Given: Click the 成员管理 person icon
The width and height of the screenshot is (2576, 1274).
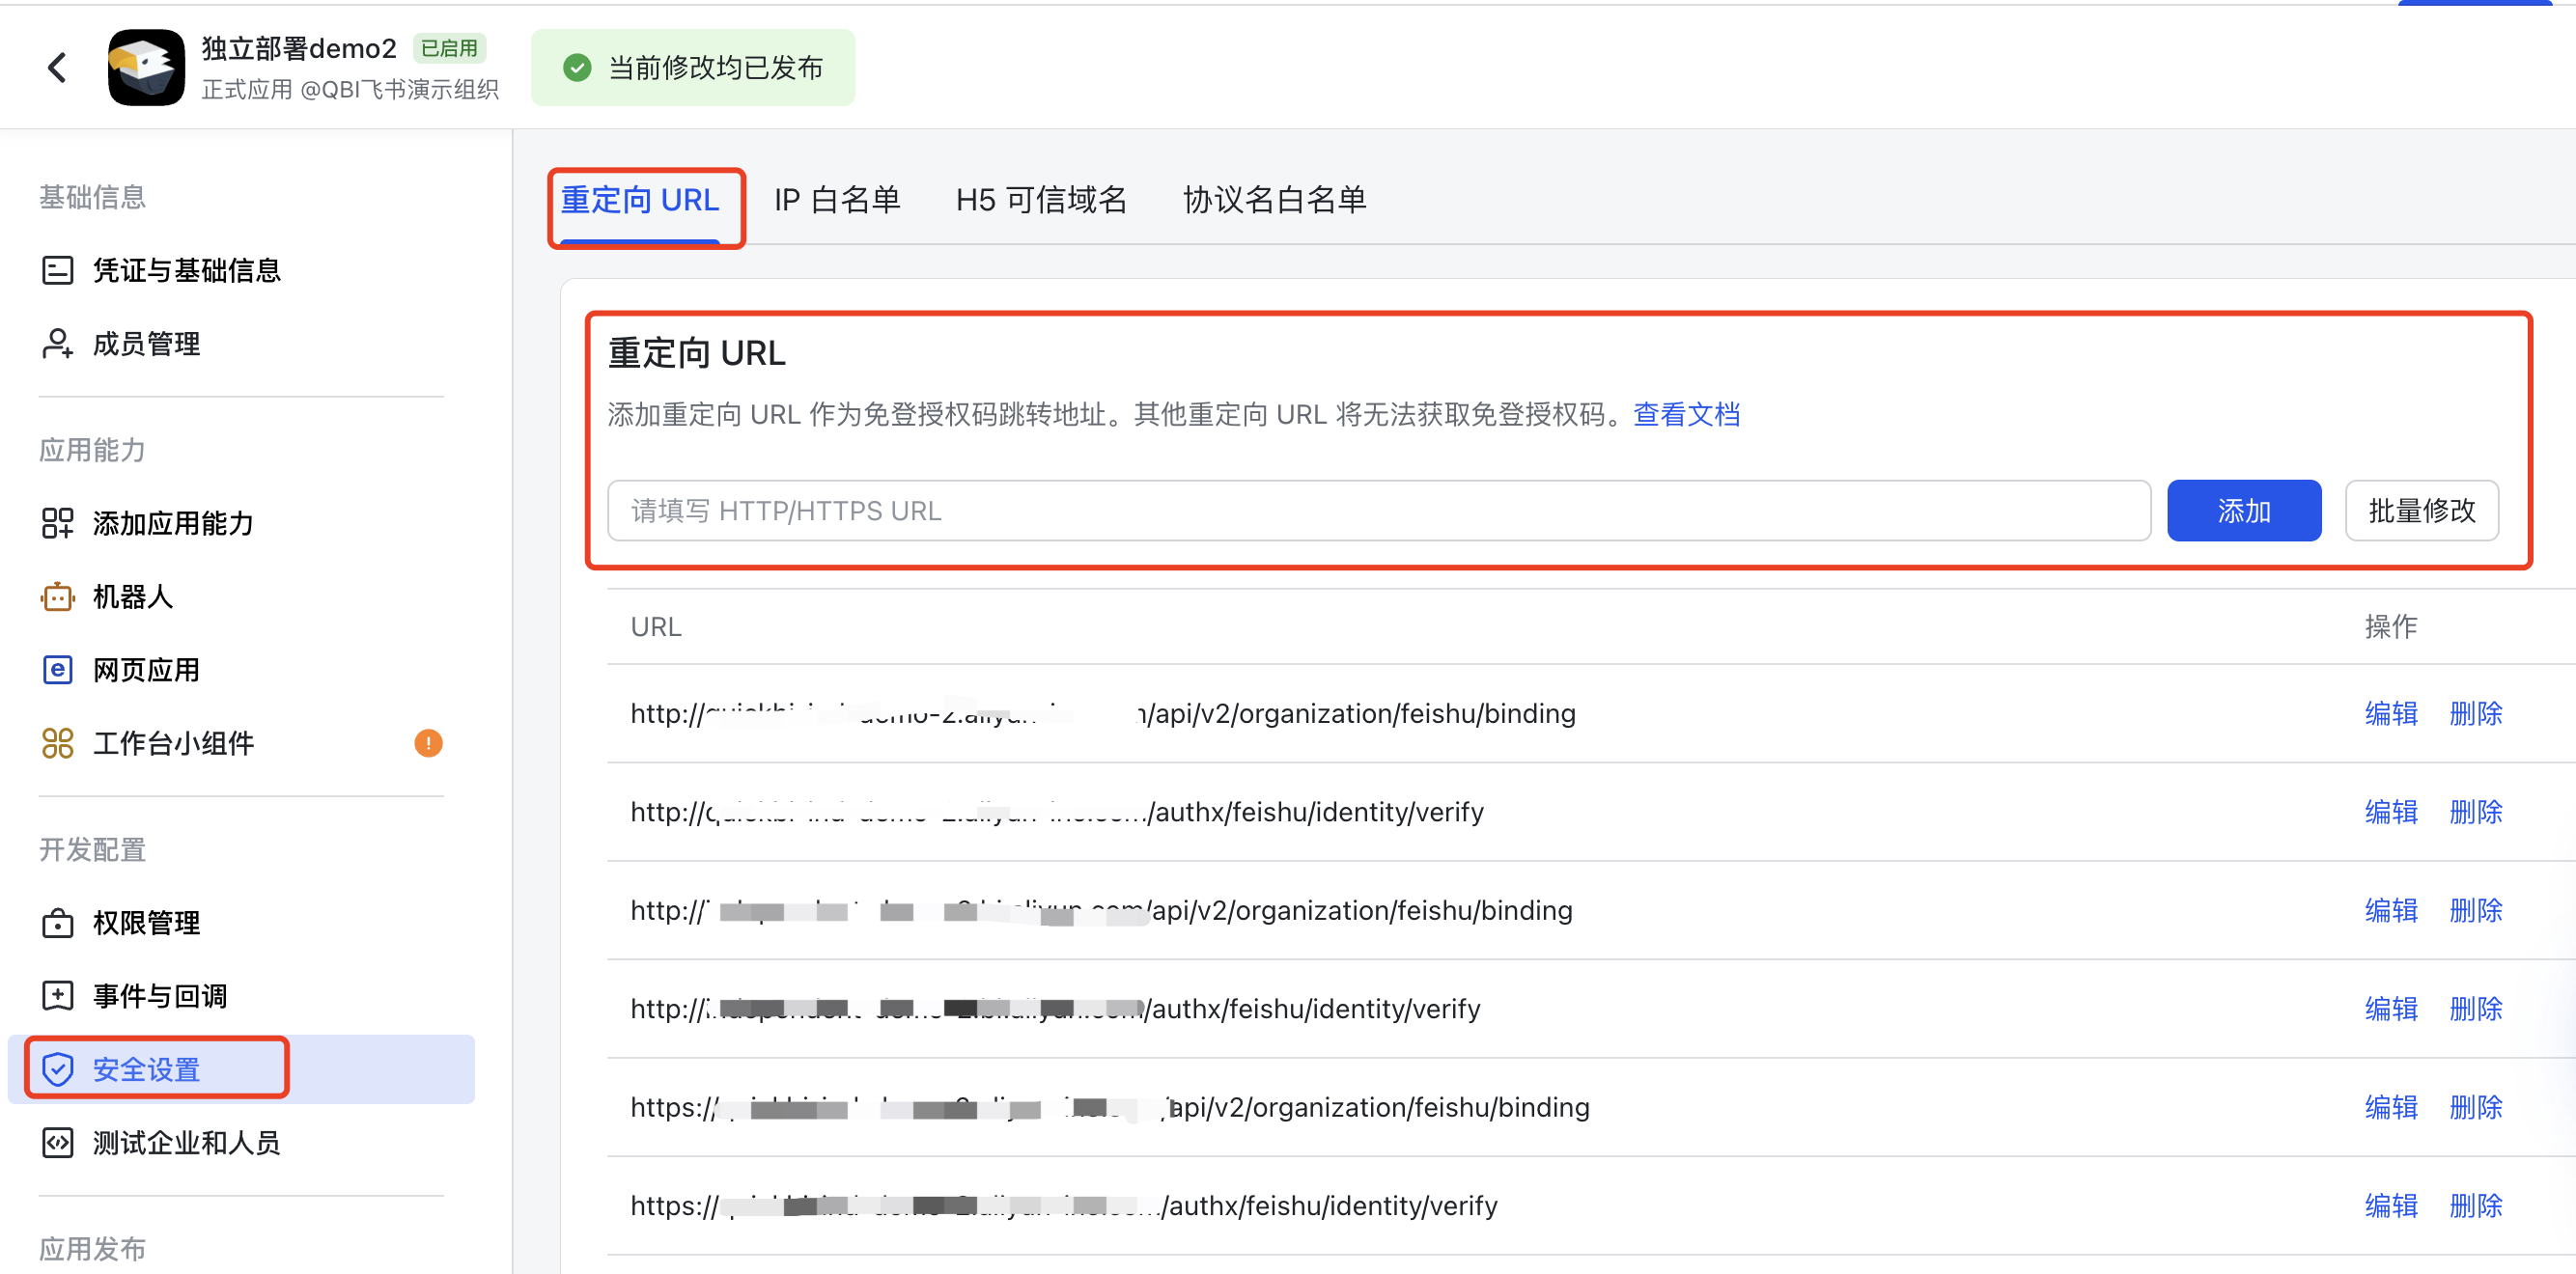Looking at the screenshot, I should point(57,343).
